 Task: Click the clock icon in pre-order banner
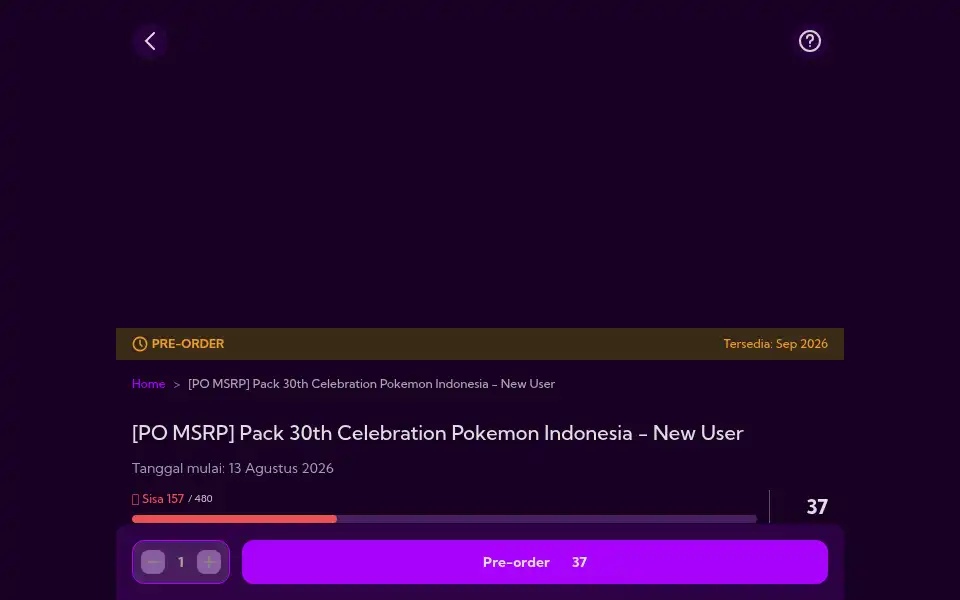coord(140,344)
